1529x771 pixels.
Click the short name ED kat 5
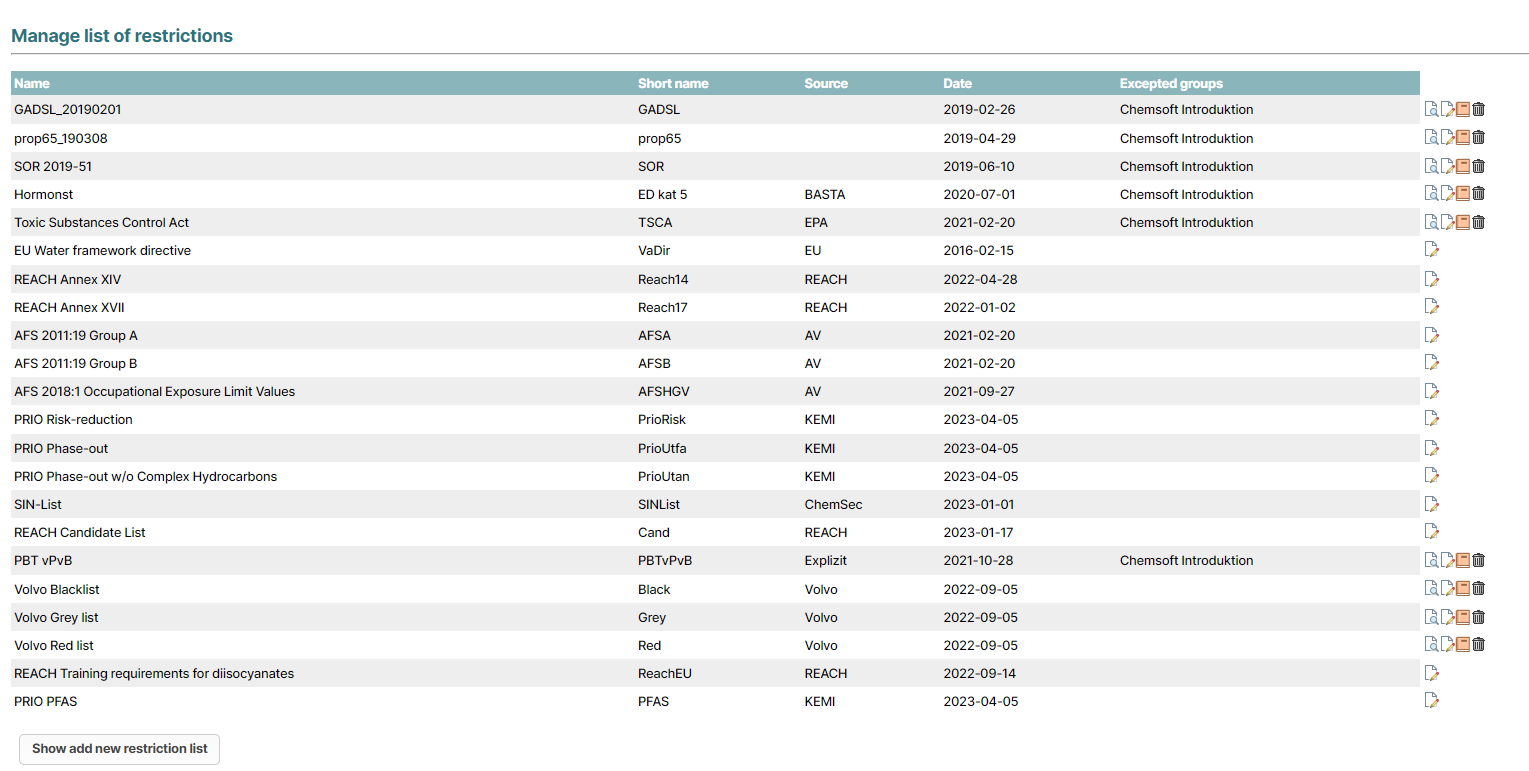coord(662,194)
